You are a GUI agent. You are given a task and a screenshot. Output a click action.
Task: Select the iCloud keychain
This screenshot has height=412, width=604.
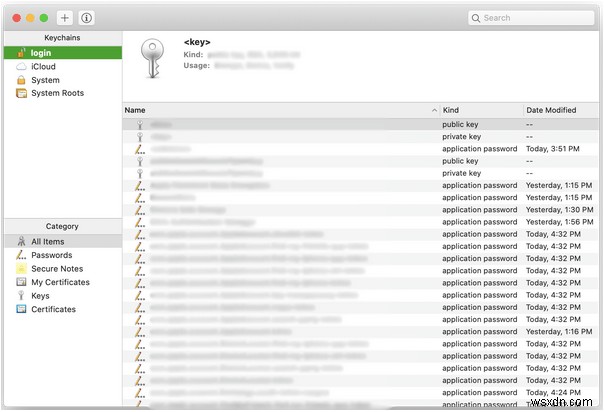pos(43,66)
